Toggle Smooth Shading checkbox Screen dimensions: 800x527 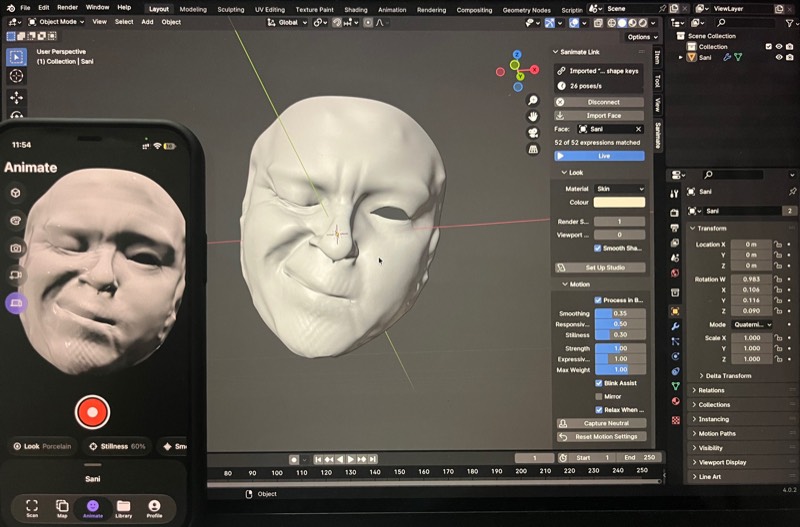coord(597,248)
